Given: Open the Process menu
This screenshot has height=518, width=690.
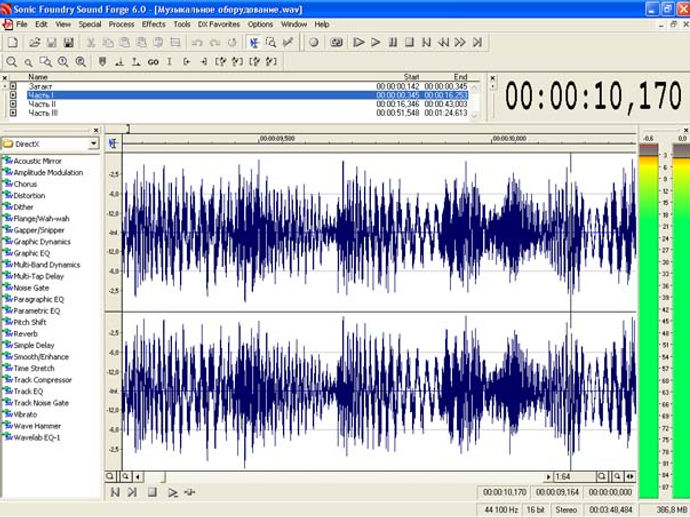Looking at the screenshot, I should [x=121, y=24].
